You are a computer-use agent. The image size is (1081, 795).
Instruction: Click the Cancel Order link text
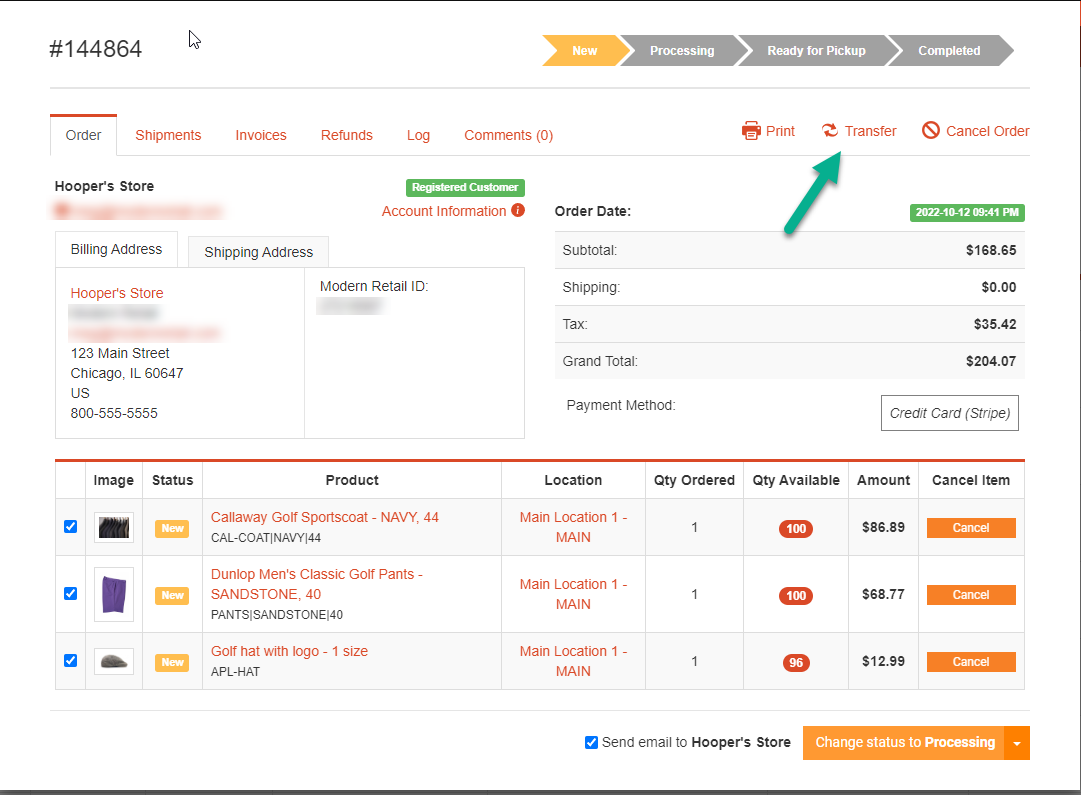987,131
